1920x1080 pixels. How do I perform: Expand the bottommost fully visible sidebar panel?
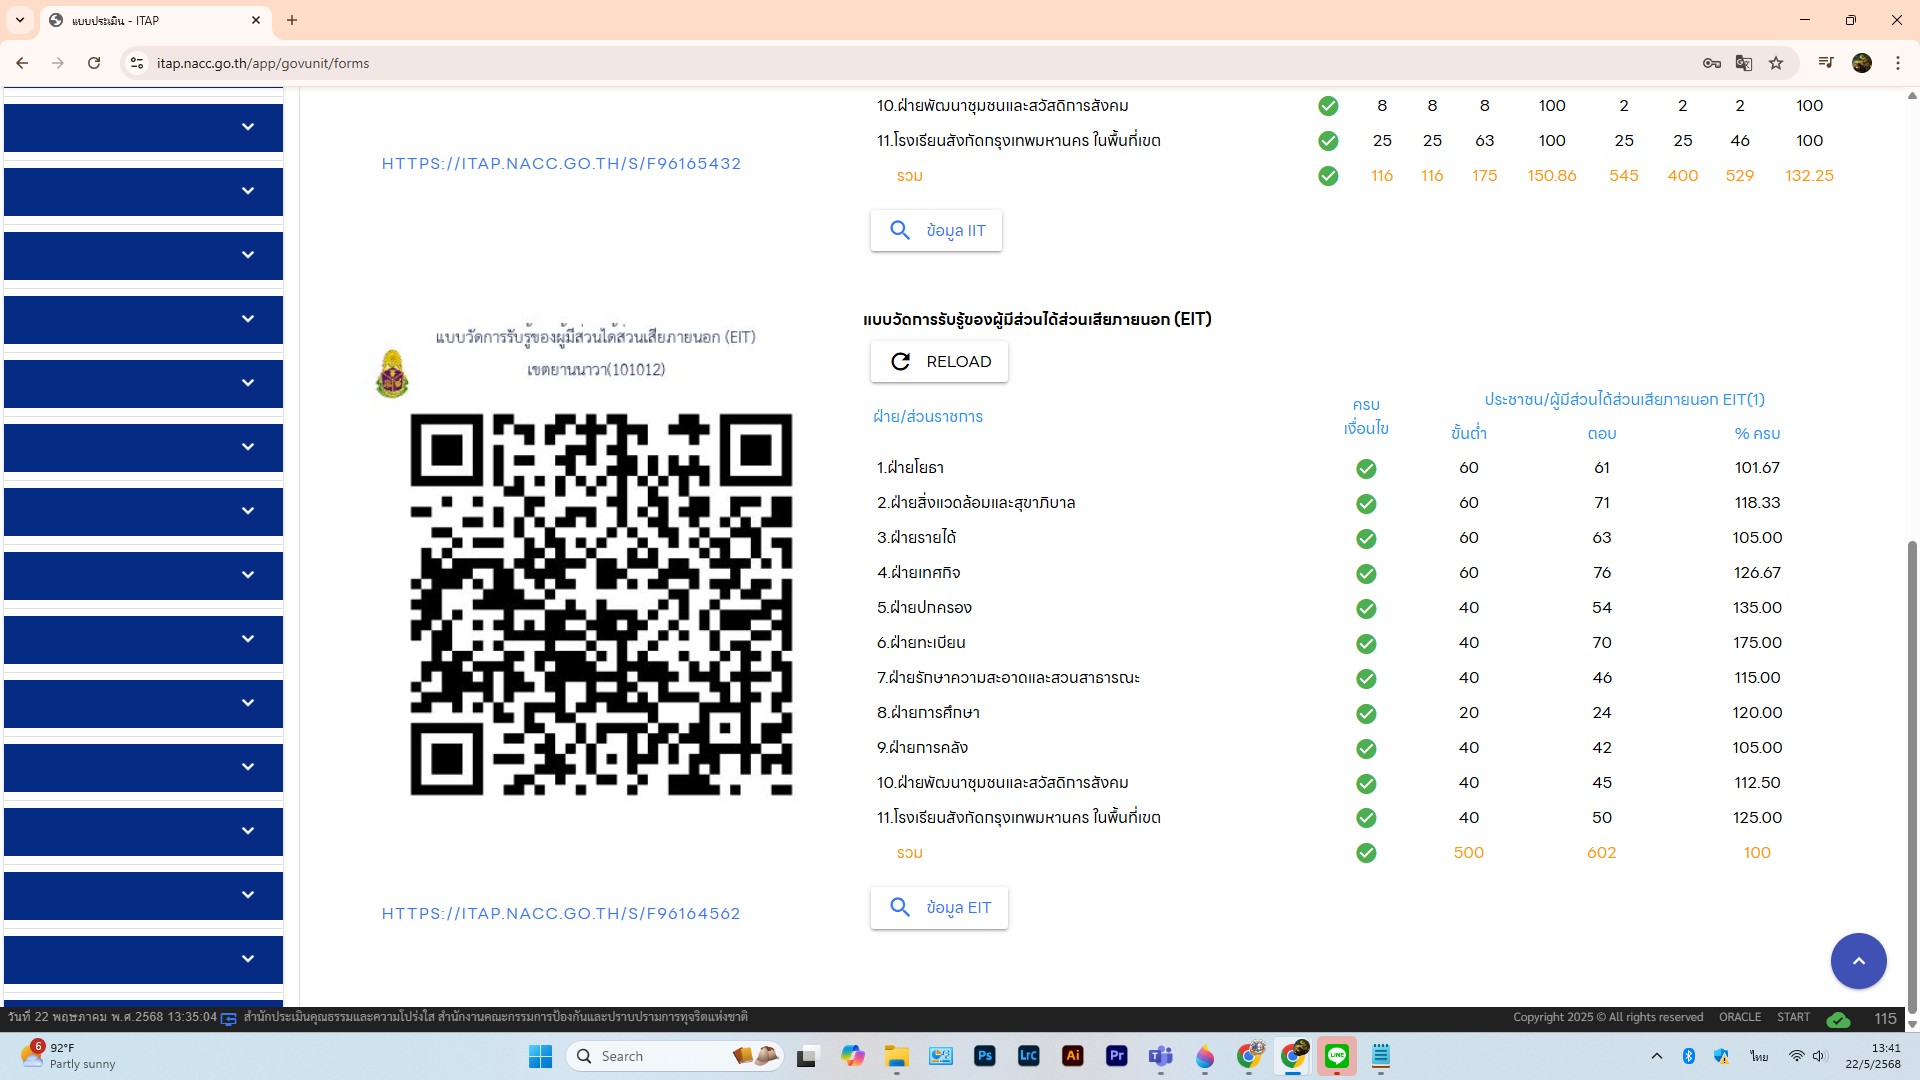247,959
